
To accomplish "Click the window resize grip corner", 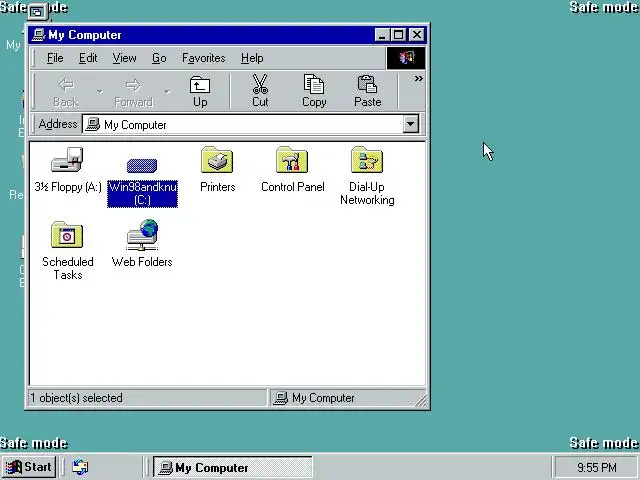I will (421, 400).
